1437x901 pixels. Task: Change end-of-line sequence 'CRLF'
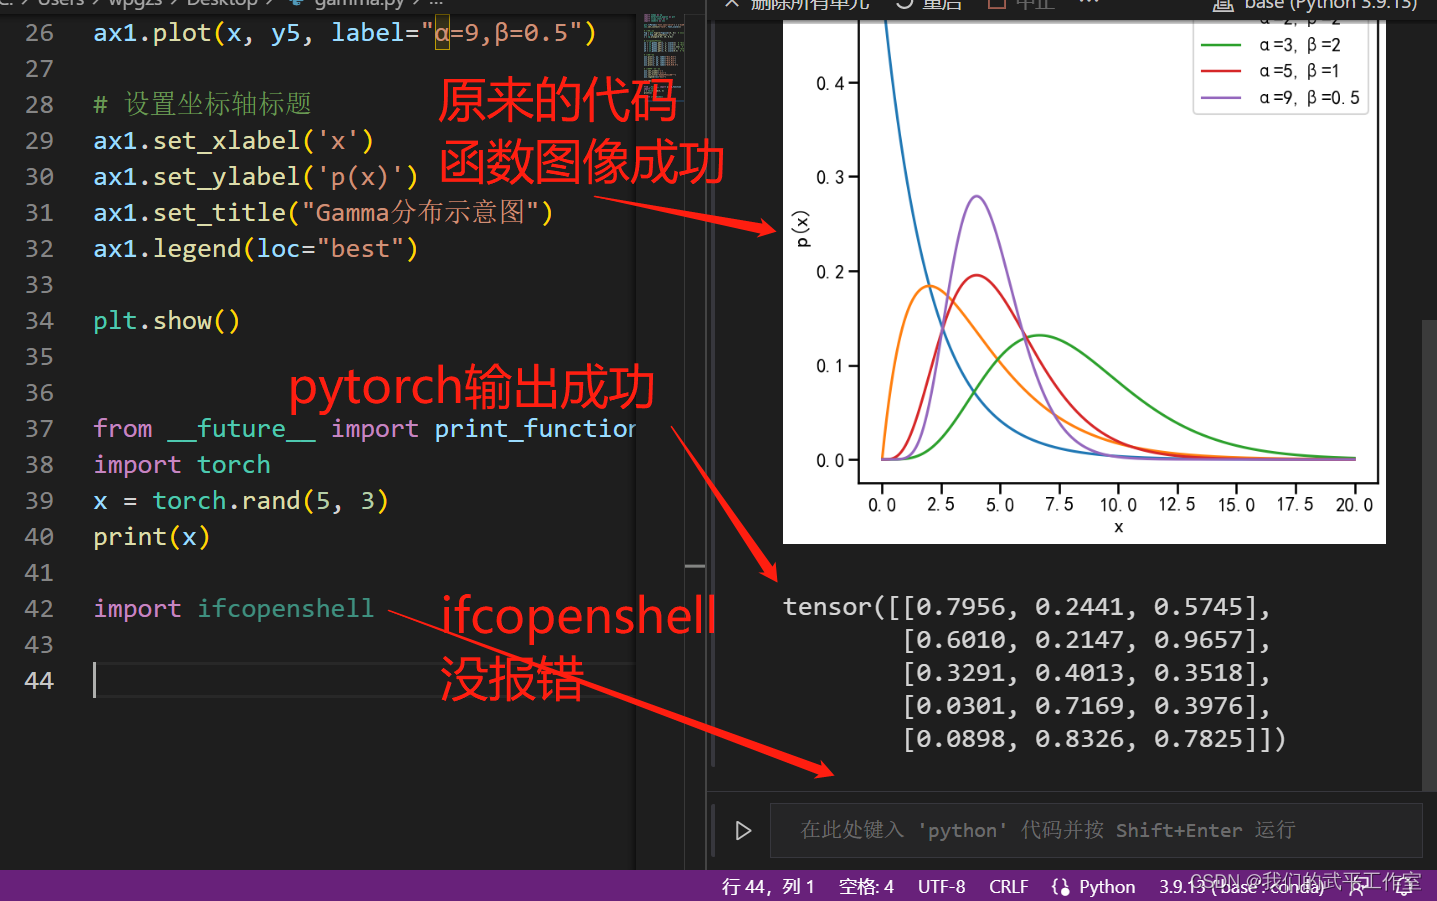1009,887
